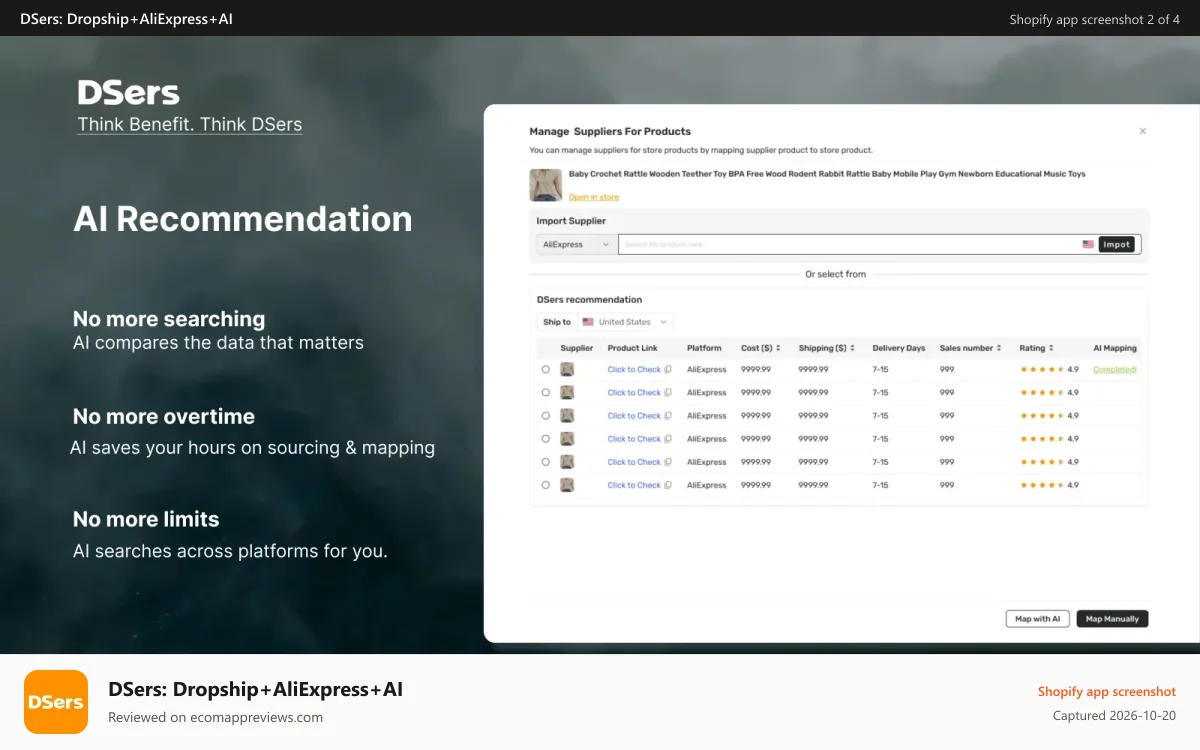This screenshot has width=1200, height=750.
Task: Click the Delivery Days column header
Action: tap(899, 348)
